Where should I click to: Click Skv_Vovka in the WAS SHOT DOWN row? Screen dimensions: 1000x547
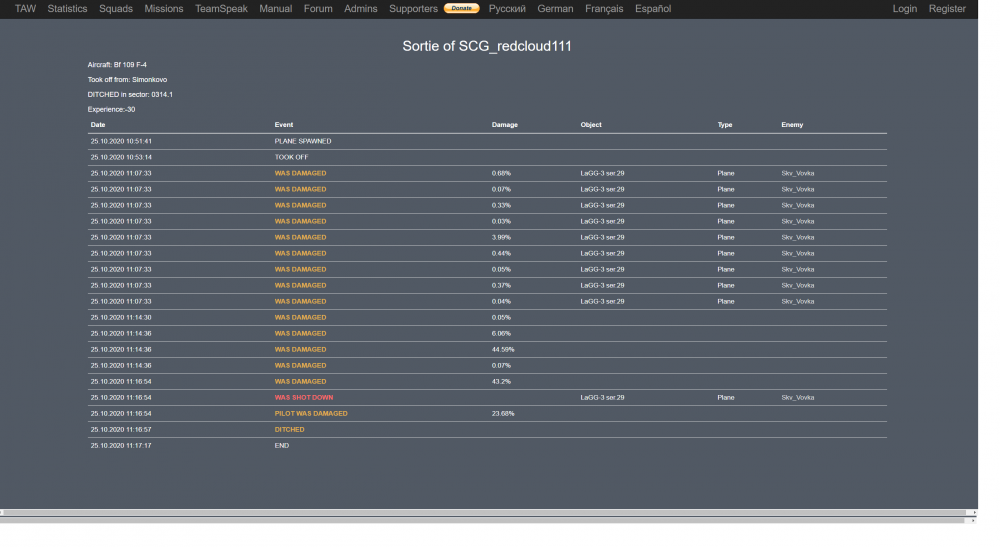point(797,398)
